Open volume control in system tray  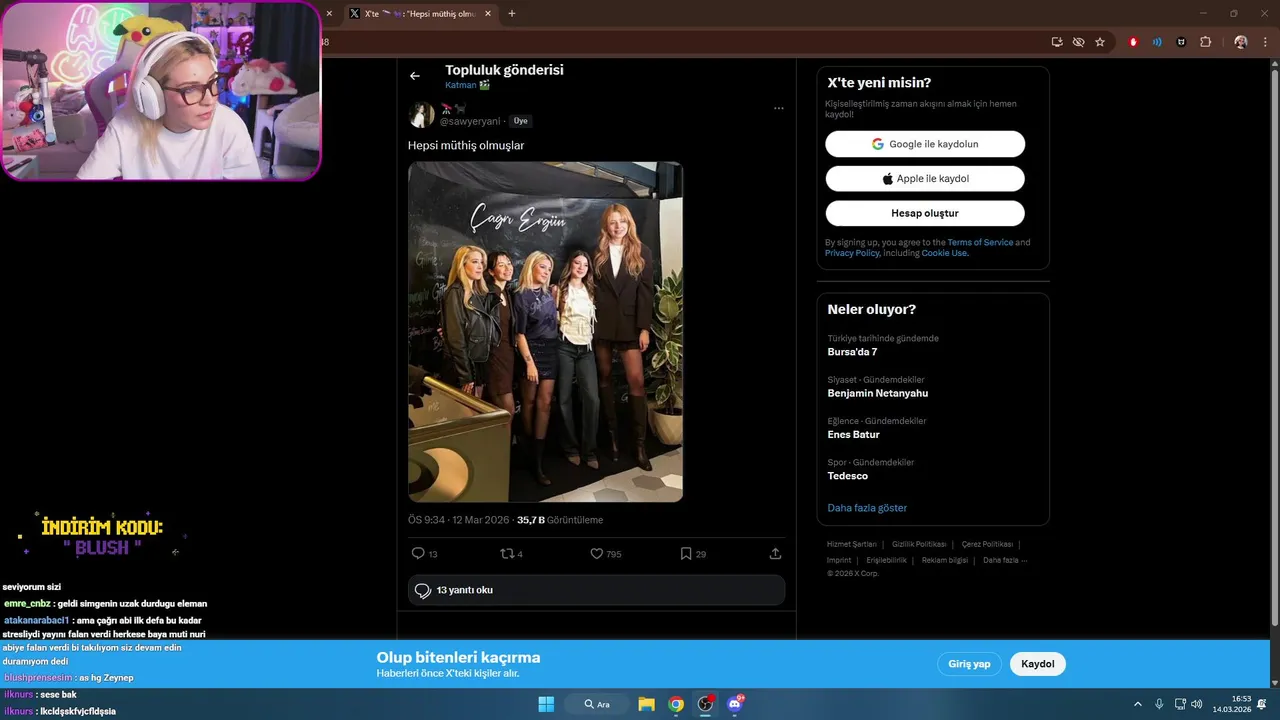click(x=1197, y=704)
